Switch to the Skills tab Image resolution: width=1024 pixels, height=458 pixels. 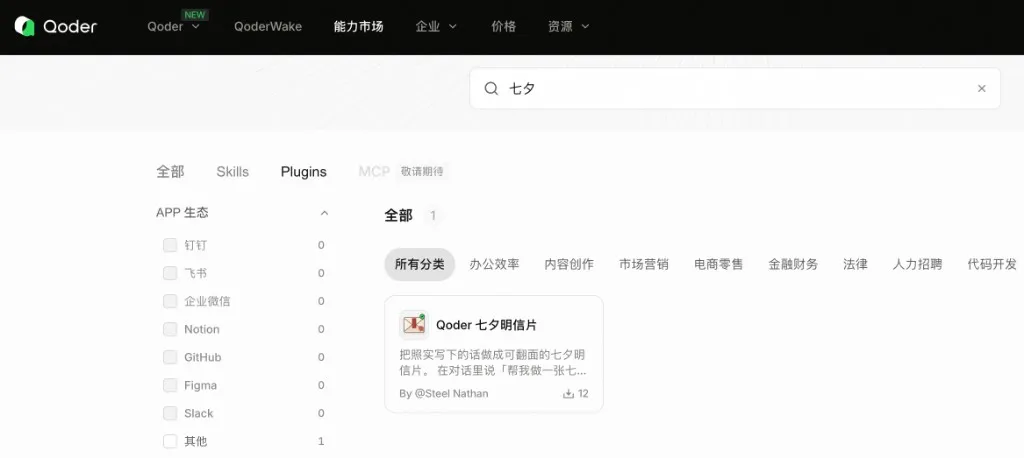[232, 172]
